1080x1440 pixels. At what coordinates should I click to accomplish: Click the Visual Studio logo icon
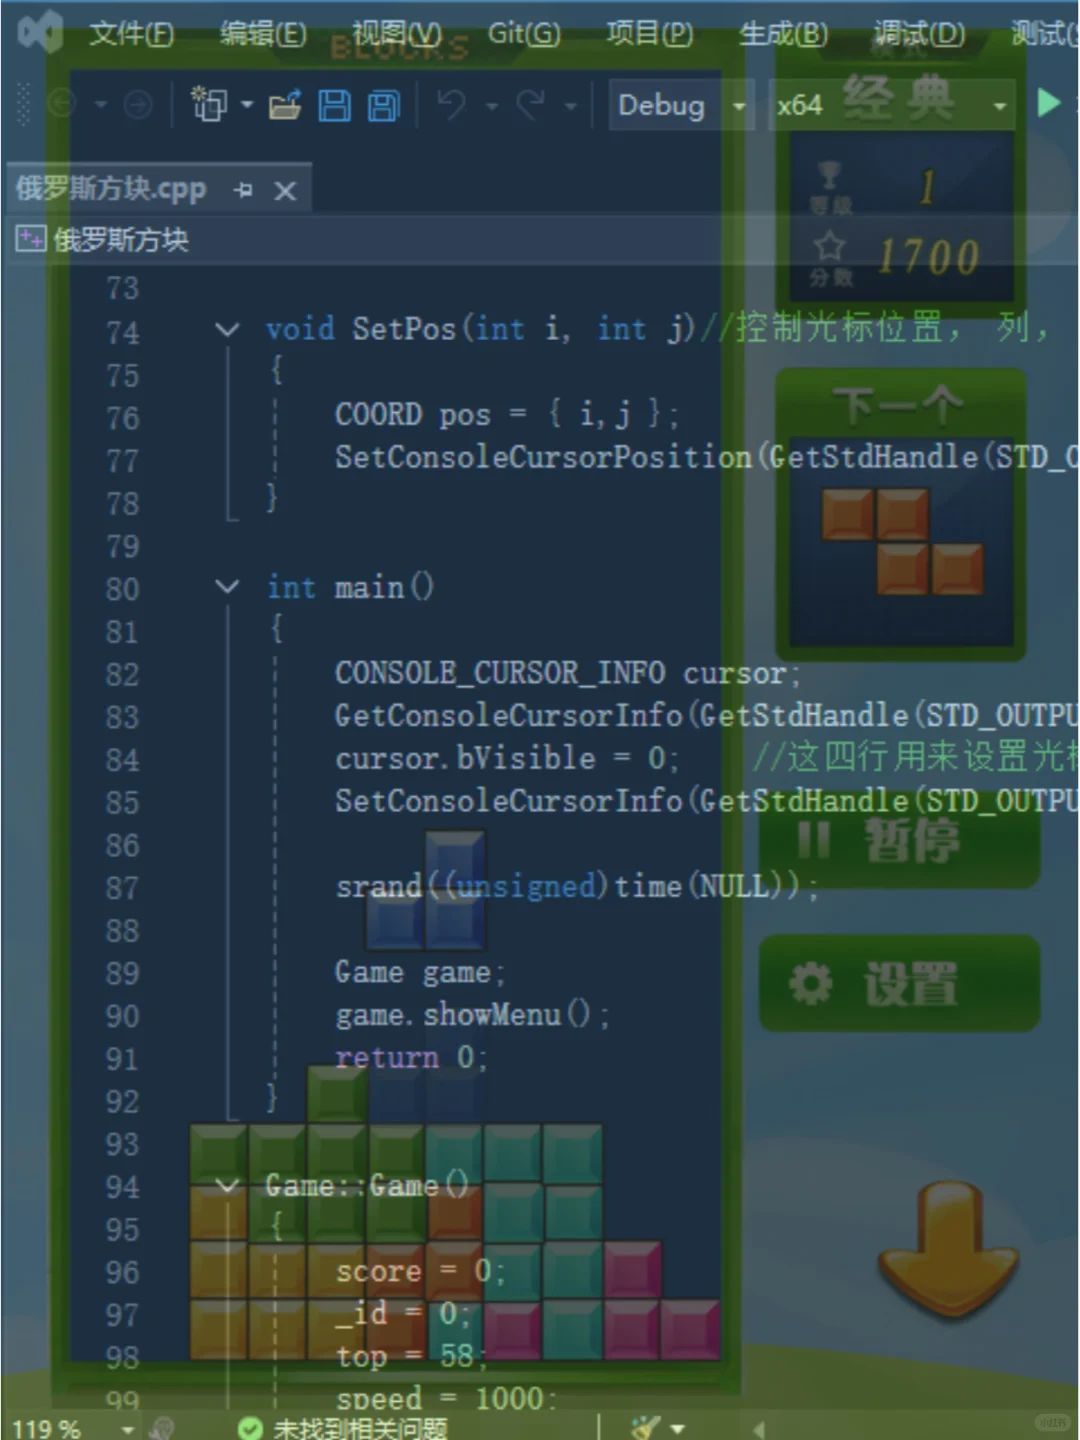click(40, 32)
